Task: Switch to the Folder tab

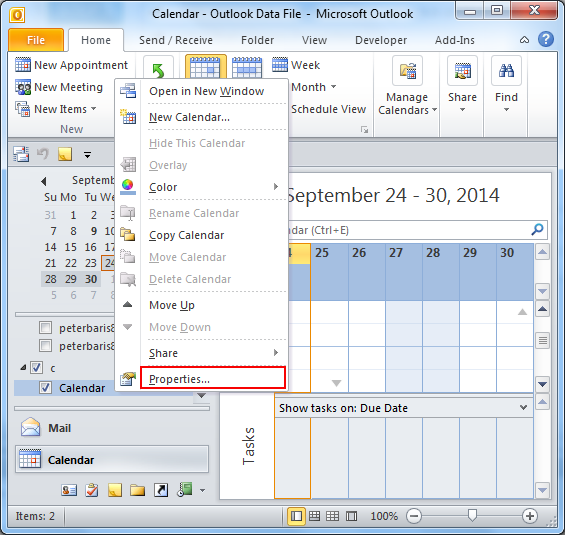Action: point(257,40)
